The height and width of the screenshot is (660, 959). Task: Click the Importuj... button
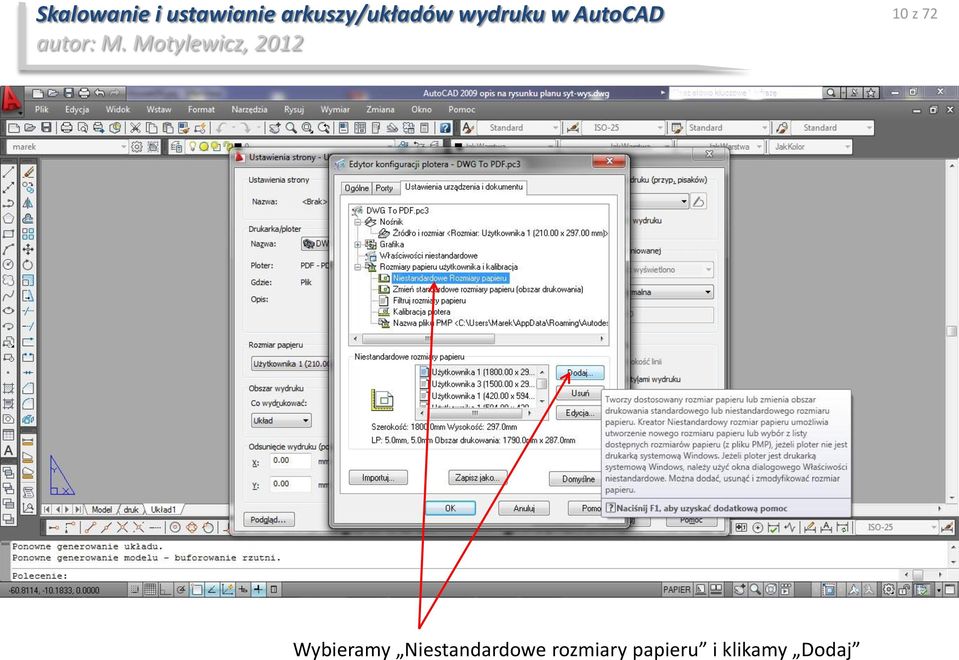click(x=377, y=478)
